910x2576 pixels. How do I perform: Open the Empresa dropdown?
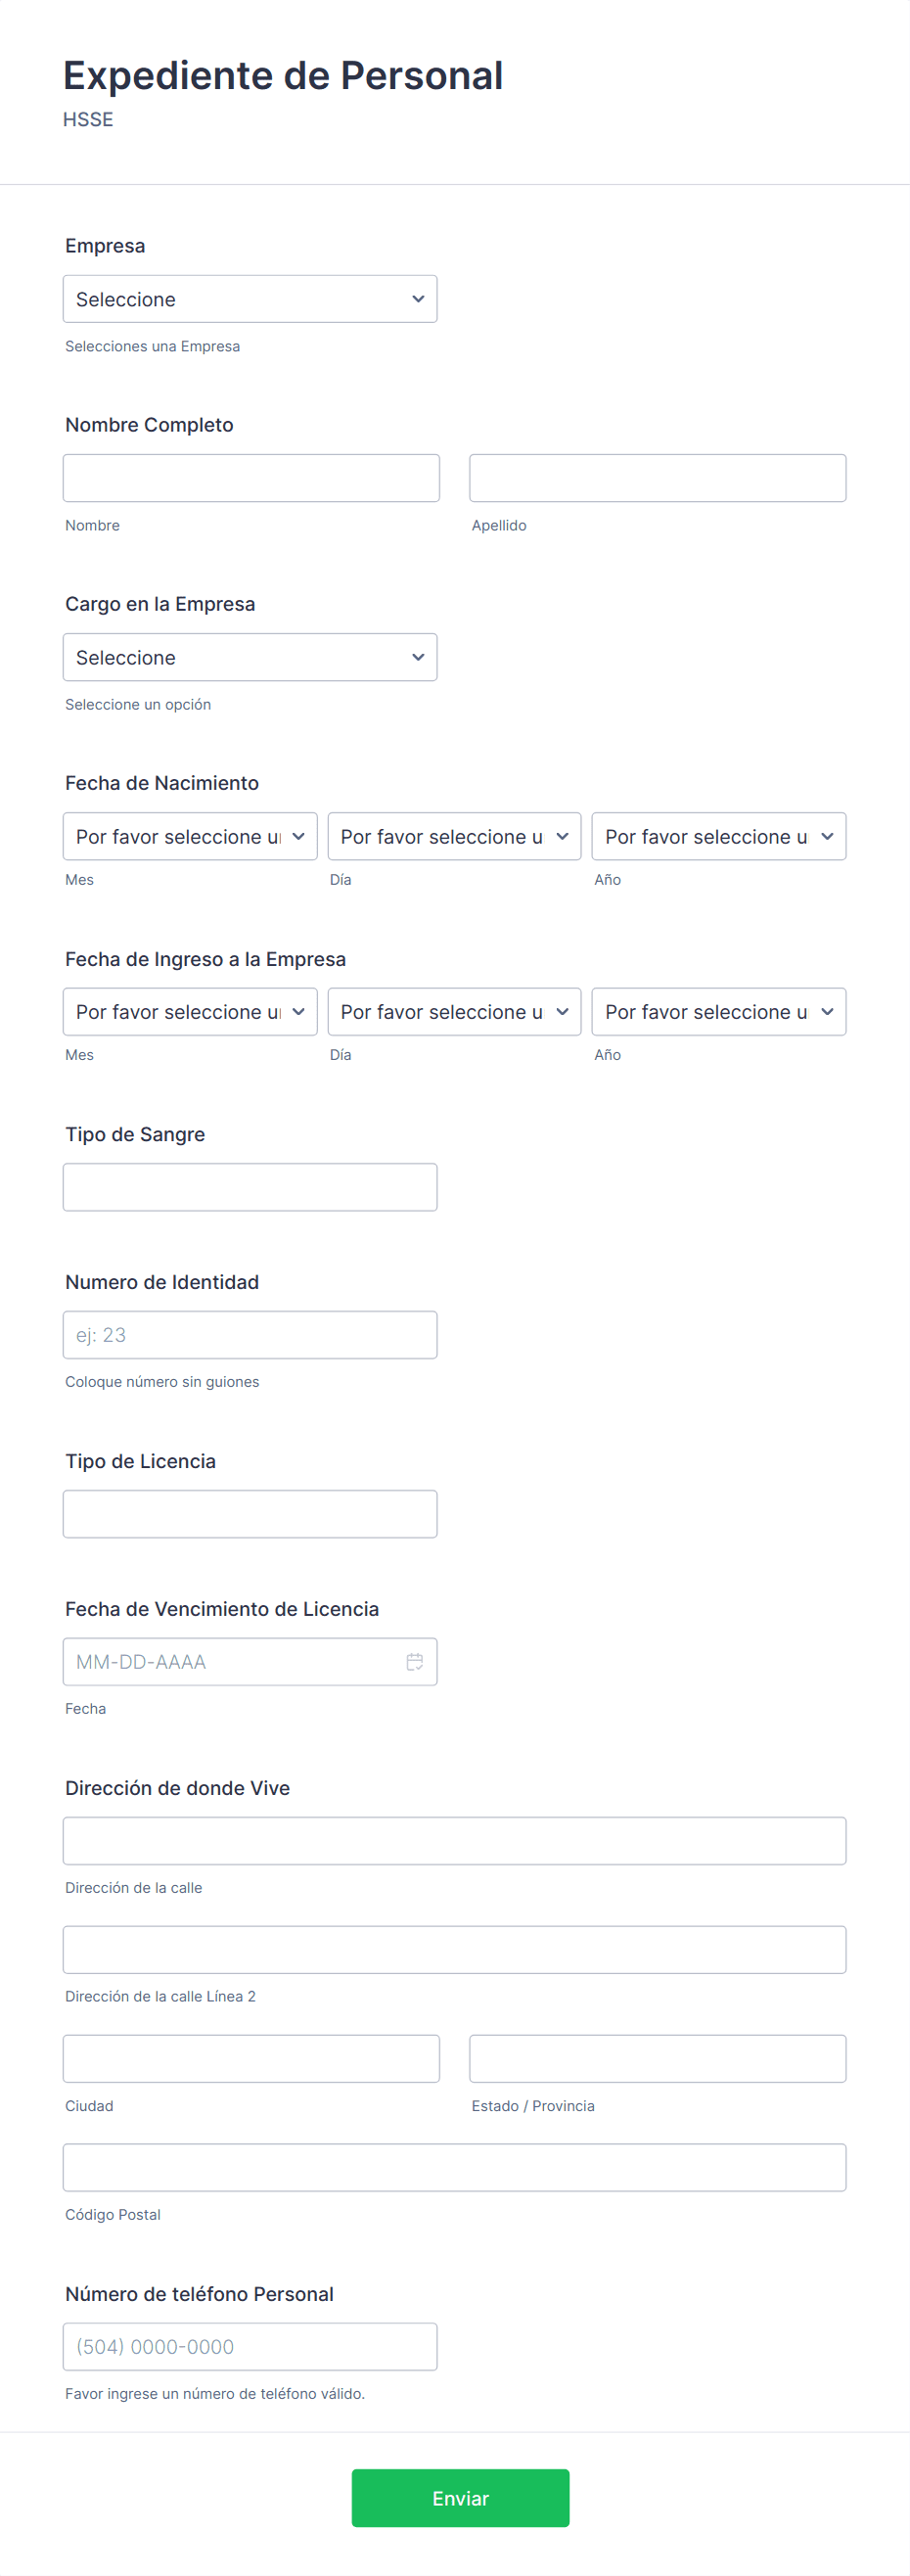250,299
